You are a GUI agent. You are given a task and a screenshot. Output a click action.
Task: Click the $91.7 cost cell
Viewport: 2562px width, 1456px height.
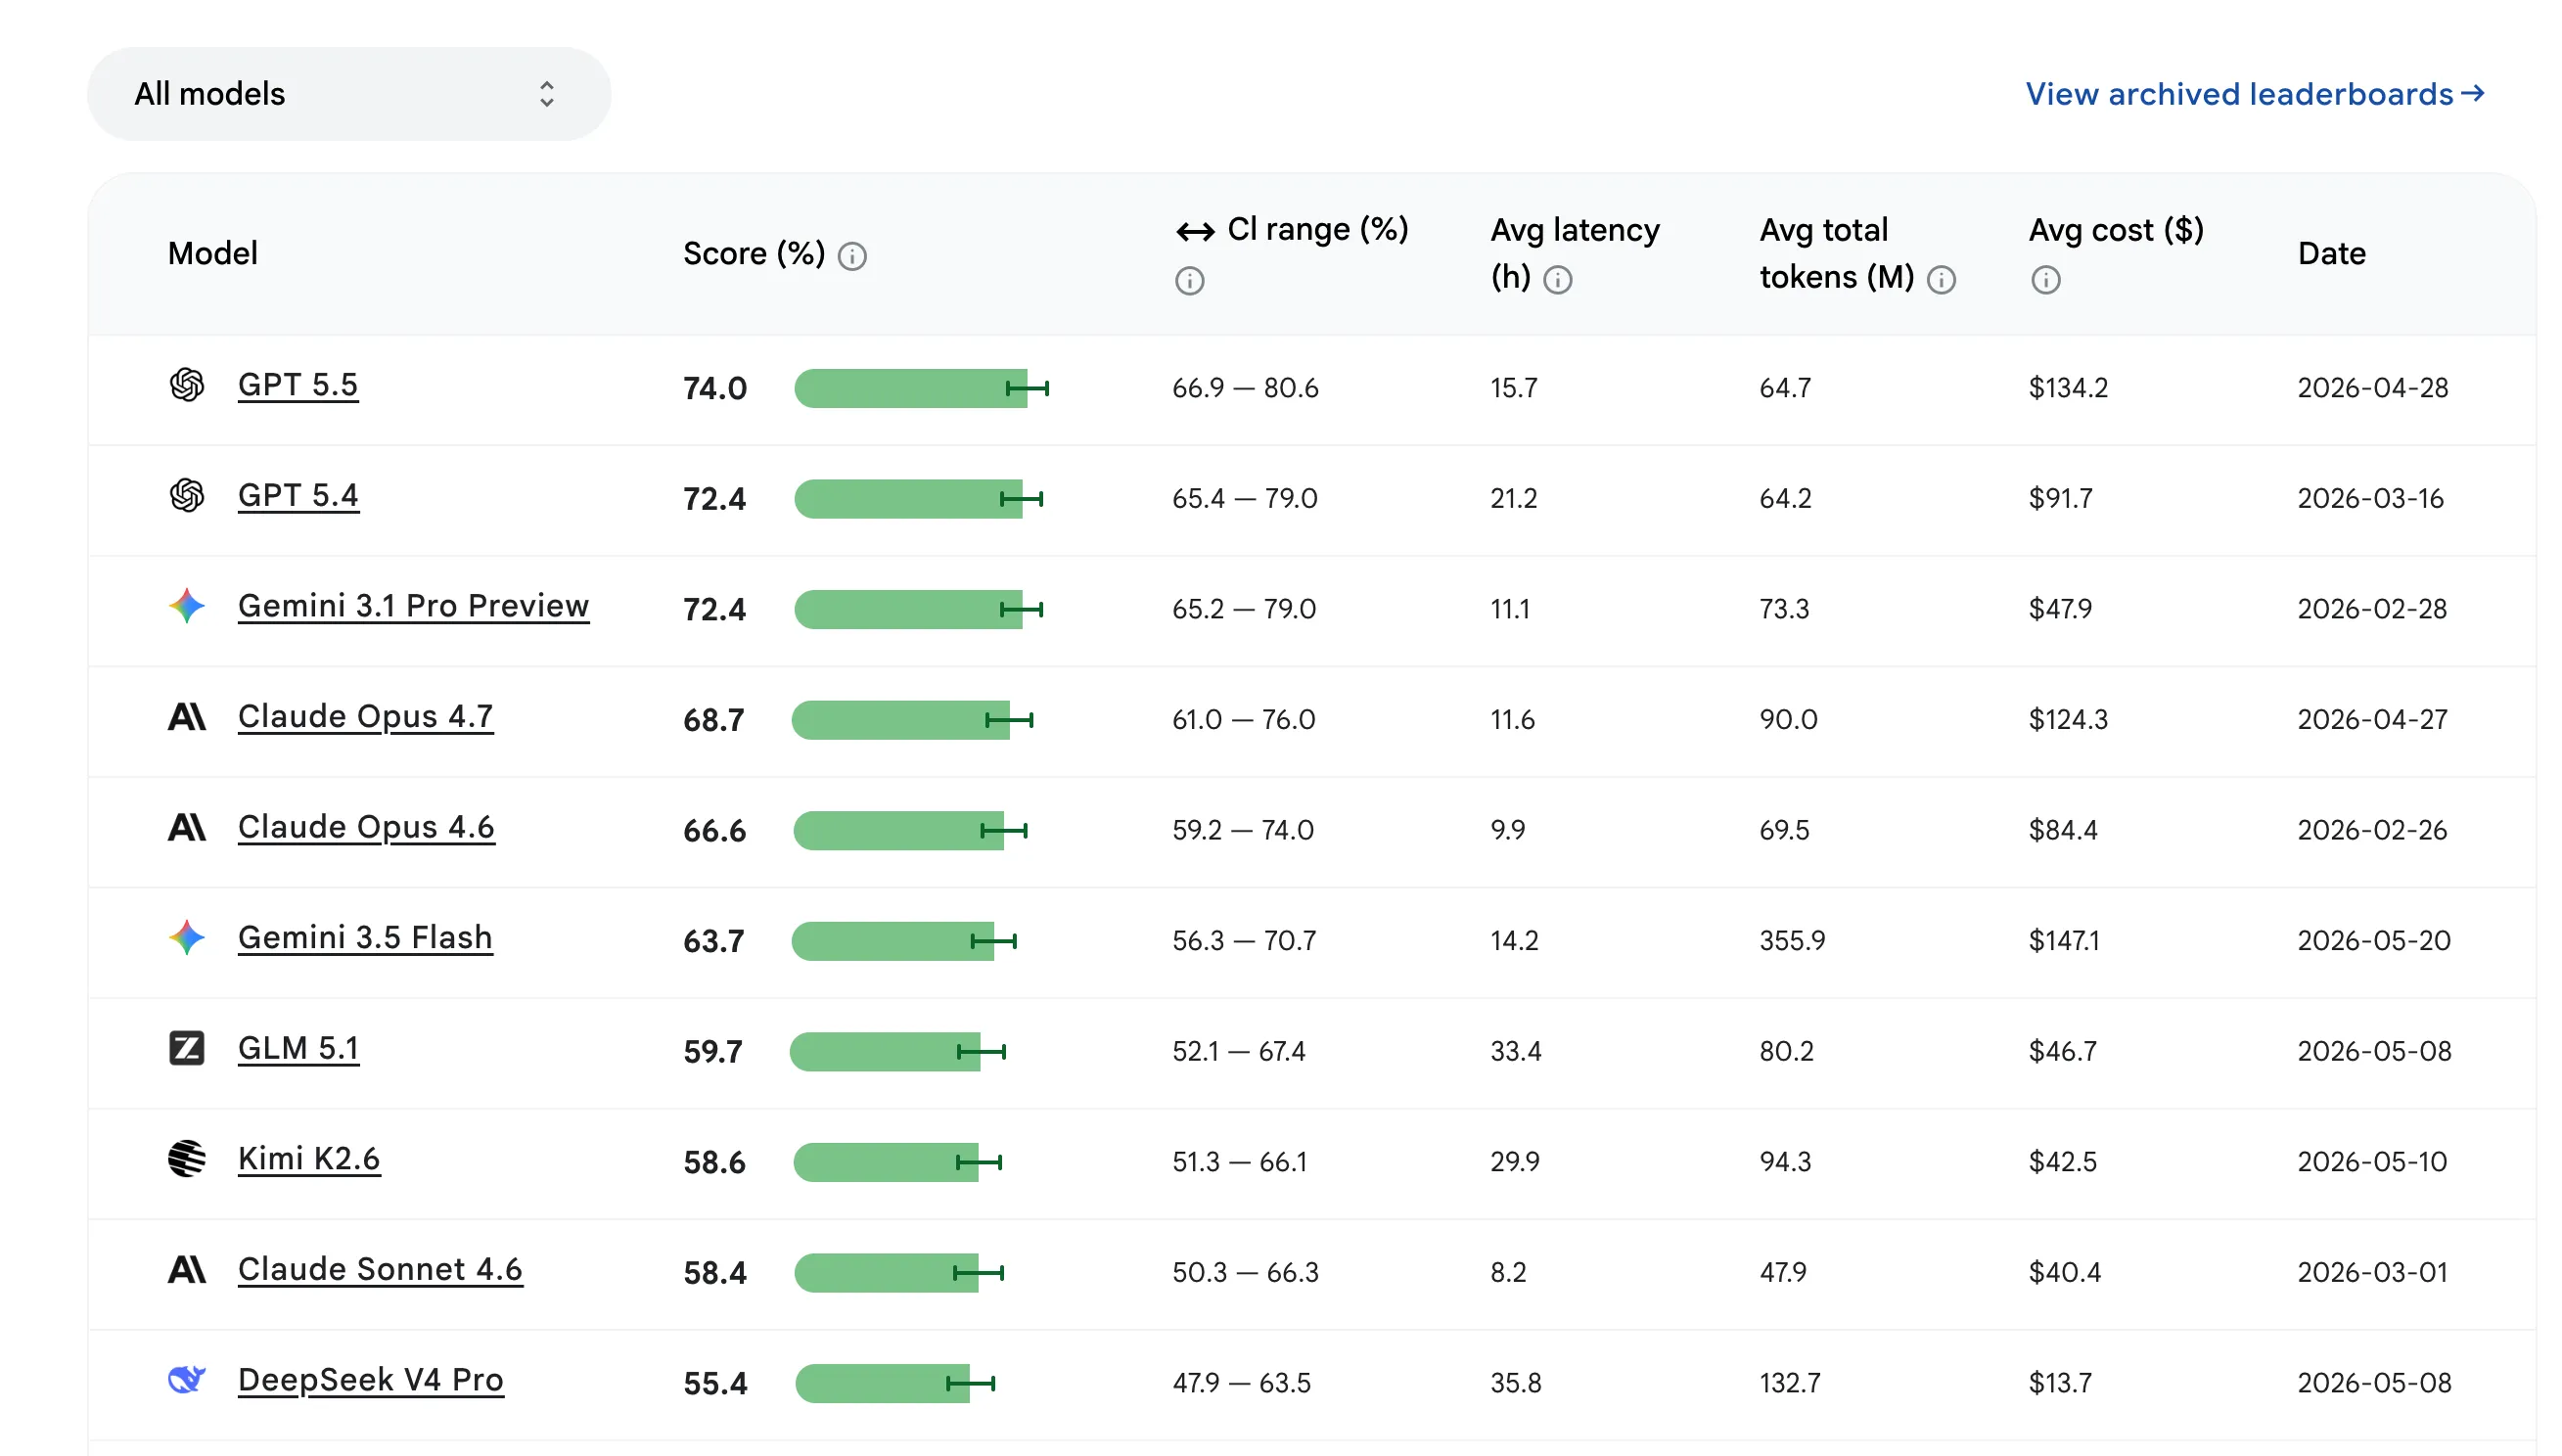point(2060,499)
